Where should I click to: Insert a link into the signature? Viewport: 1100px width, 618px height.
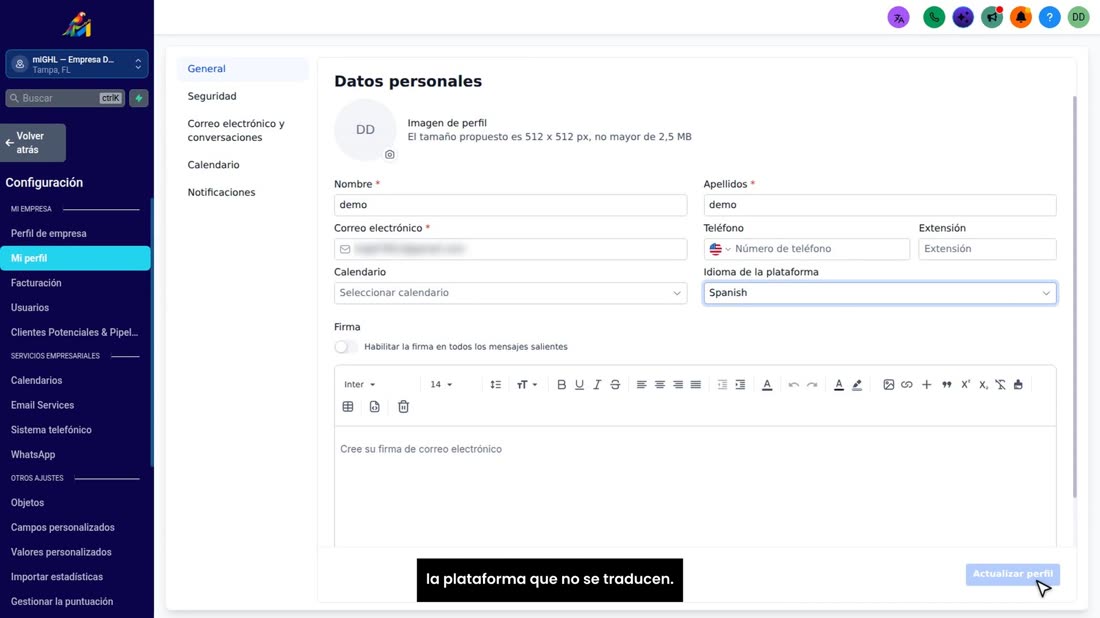906,384
